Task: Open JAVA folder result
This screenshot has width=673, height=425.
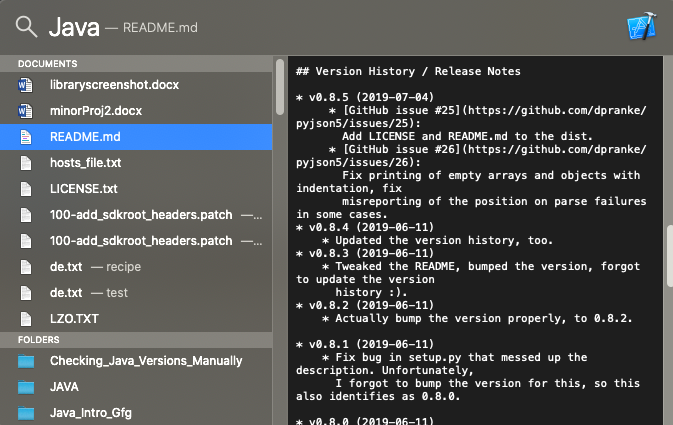Action: tap(136, 387)
